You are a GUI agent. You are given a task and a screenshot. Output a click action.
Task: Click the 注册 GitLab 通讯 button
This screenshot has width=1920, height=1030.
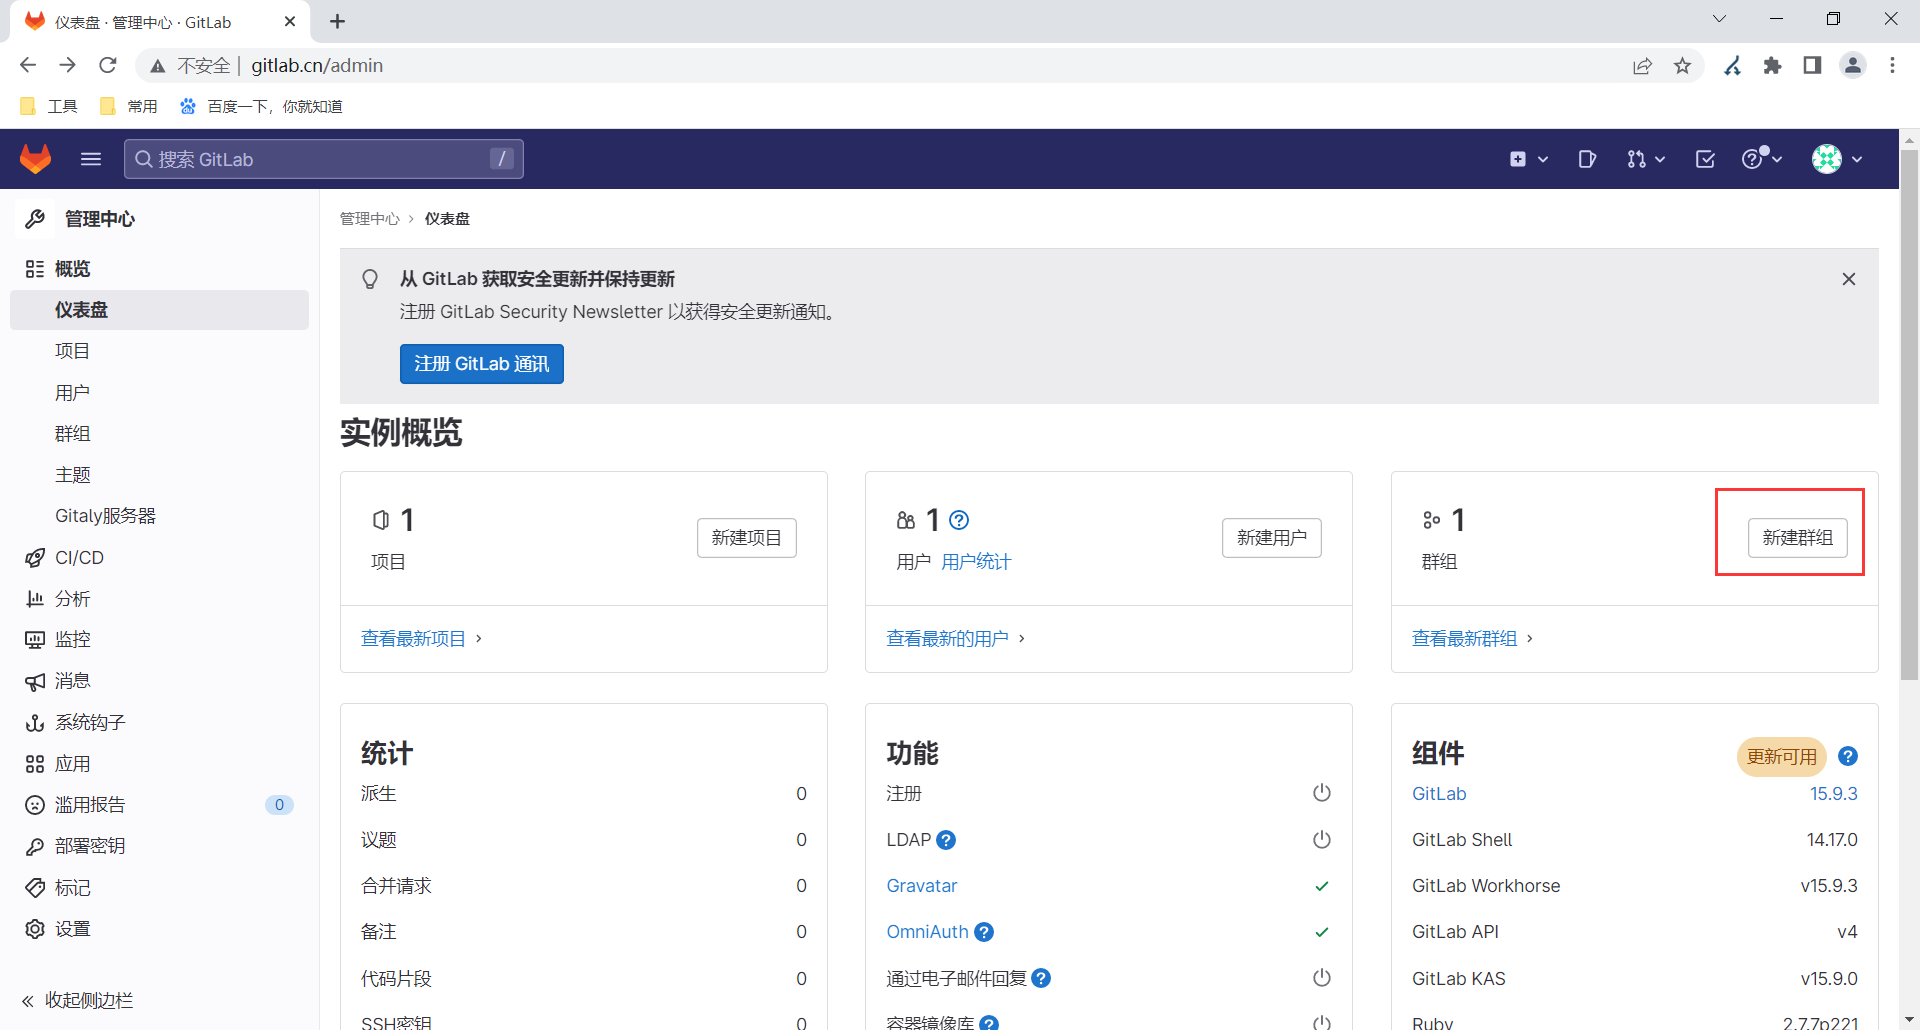click(x=482, y=364)
